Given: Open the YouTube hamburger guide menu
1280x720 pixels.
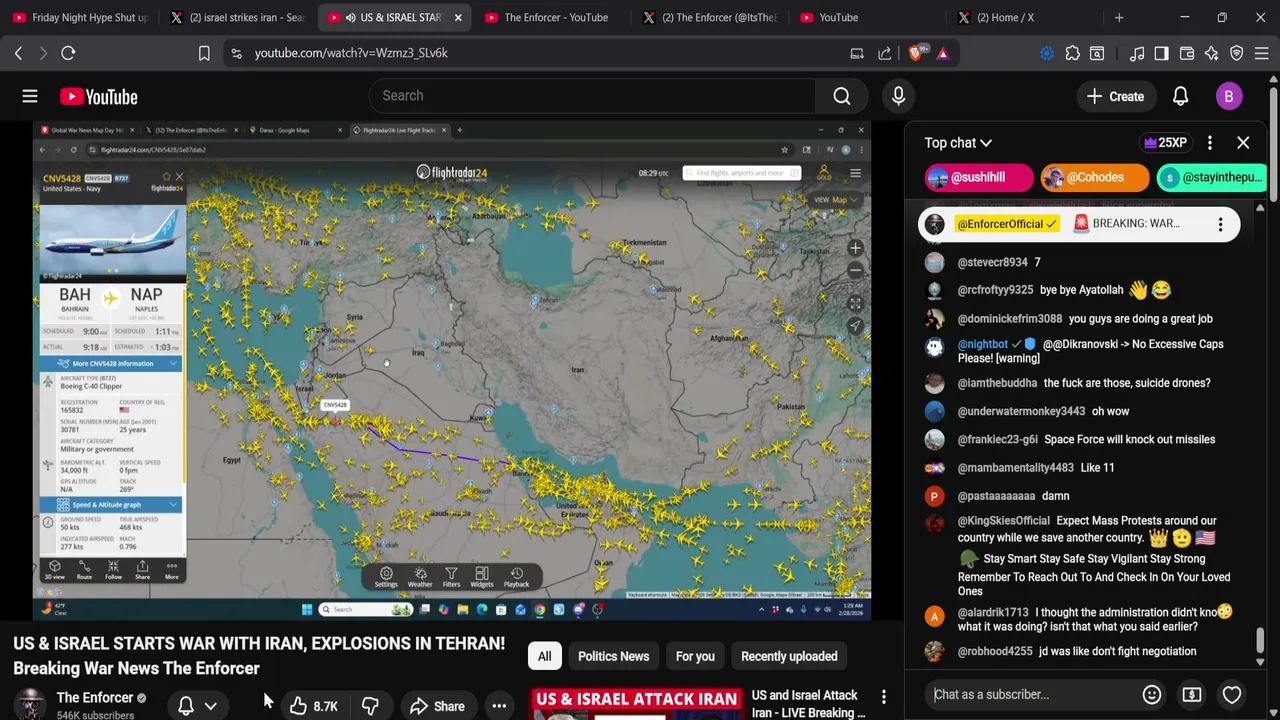Looking at the screenshot, I should (x=30, y=96).
